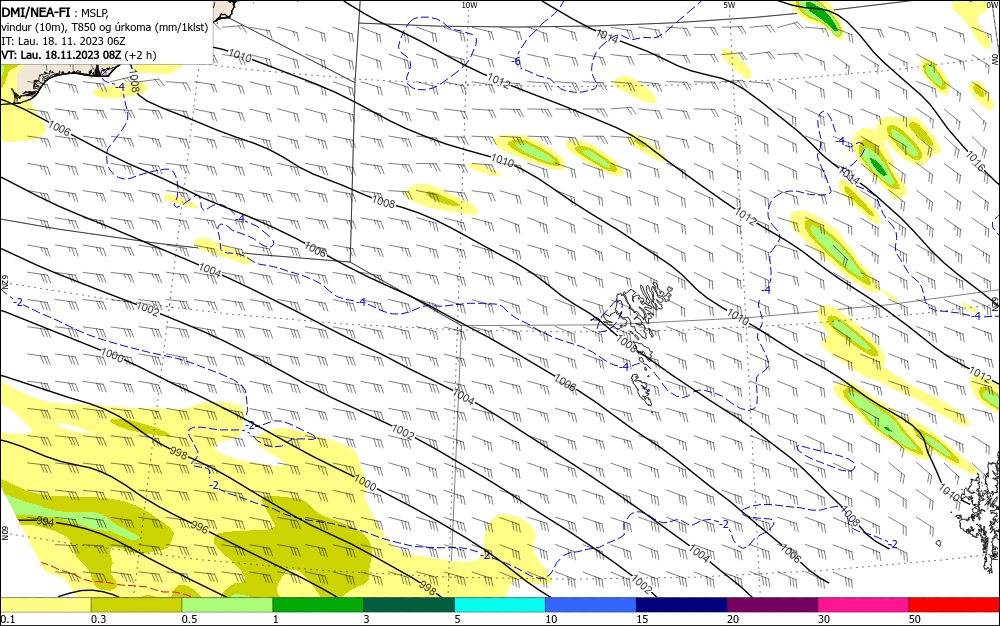
Task: Pick the blue 10–15 legend swatch
Action: 591,605
